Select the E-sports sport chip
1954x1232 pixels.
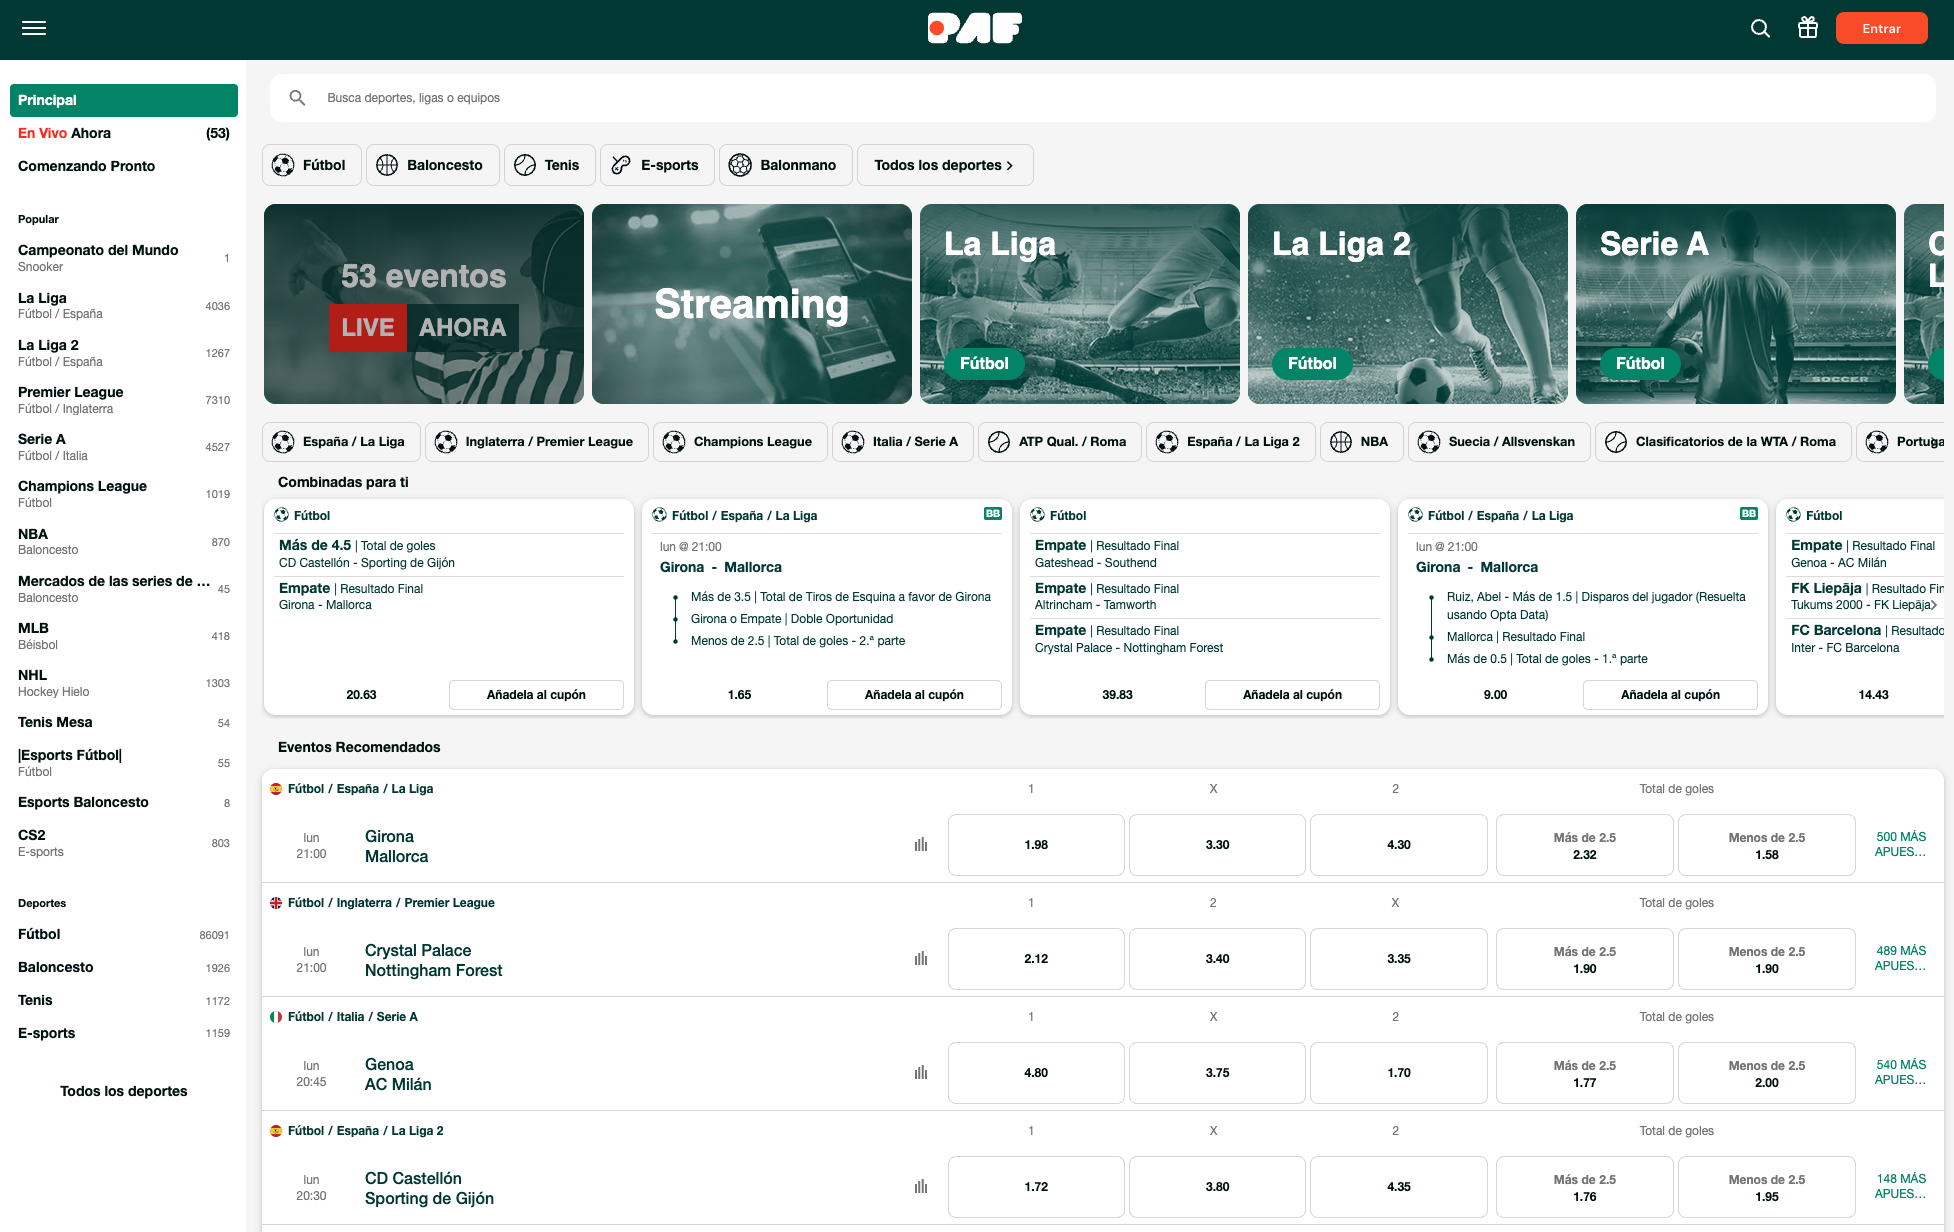point(657,165)
